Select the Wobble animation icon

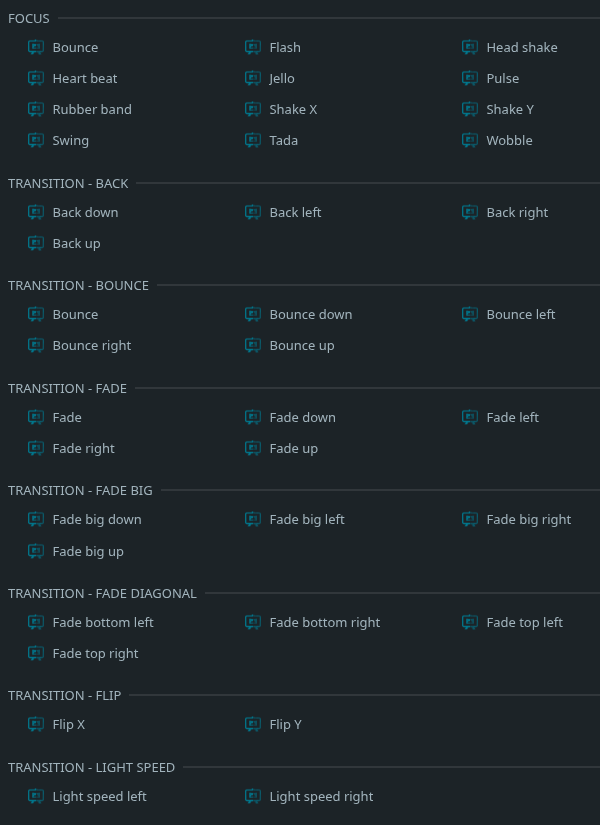(469, 140)
